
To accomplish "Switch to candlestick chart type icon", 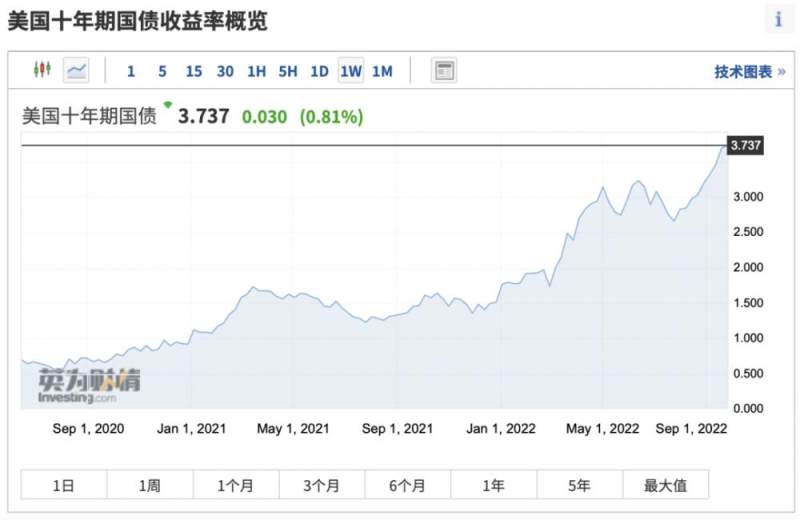I will [41, 70].
